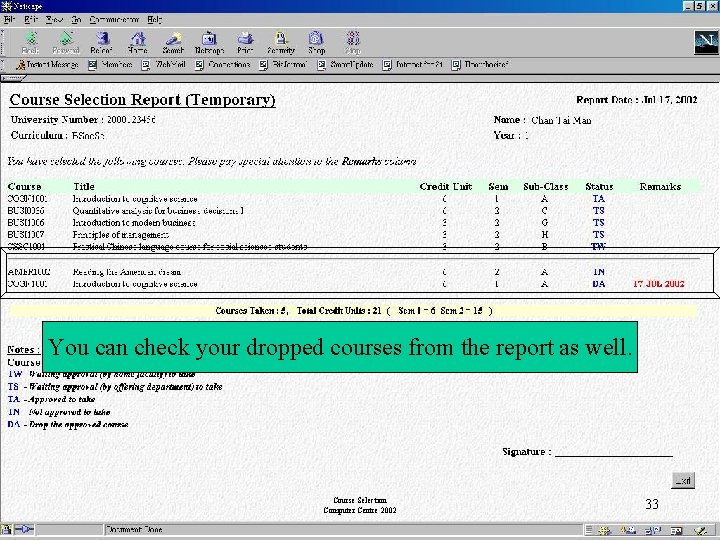
Task: Open the Security info icon
Action: [x=281, y=43]
